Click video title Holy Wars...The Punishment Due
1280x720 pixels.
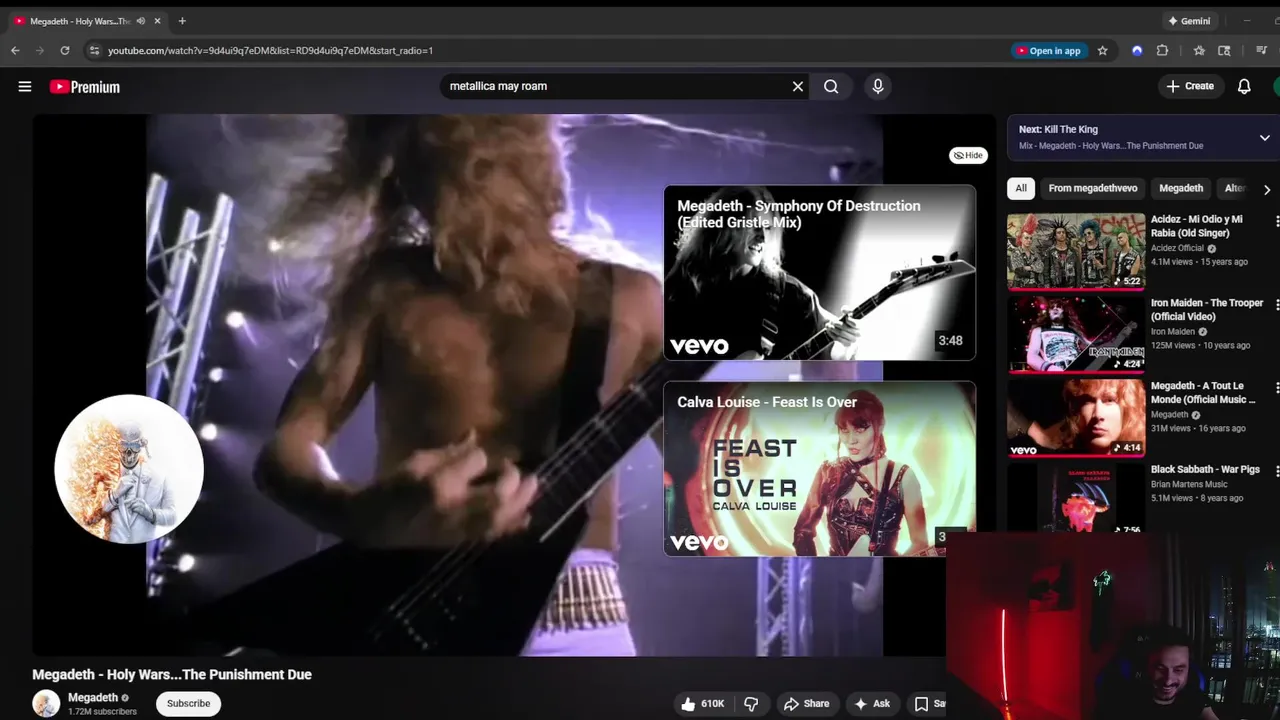click(x=172, y=675)
